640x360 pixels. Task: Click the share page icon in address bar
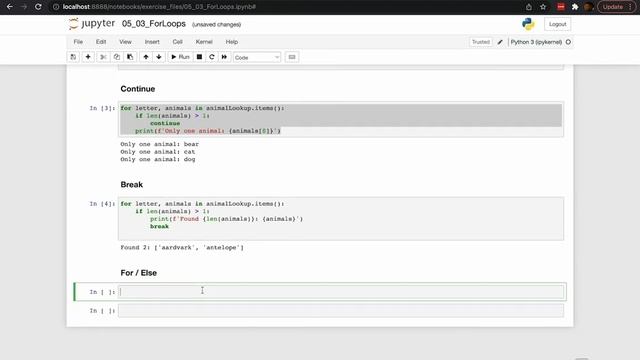[529, 7]
